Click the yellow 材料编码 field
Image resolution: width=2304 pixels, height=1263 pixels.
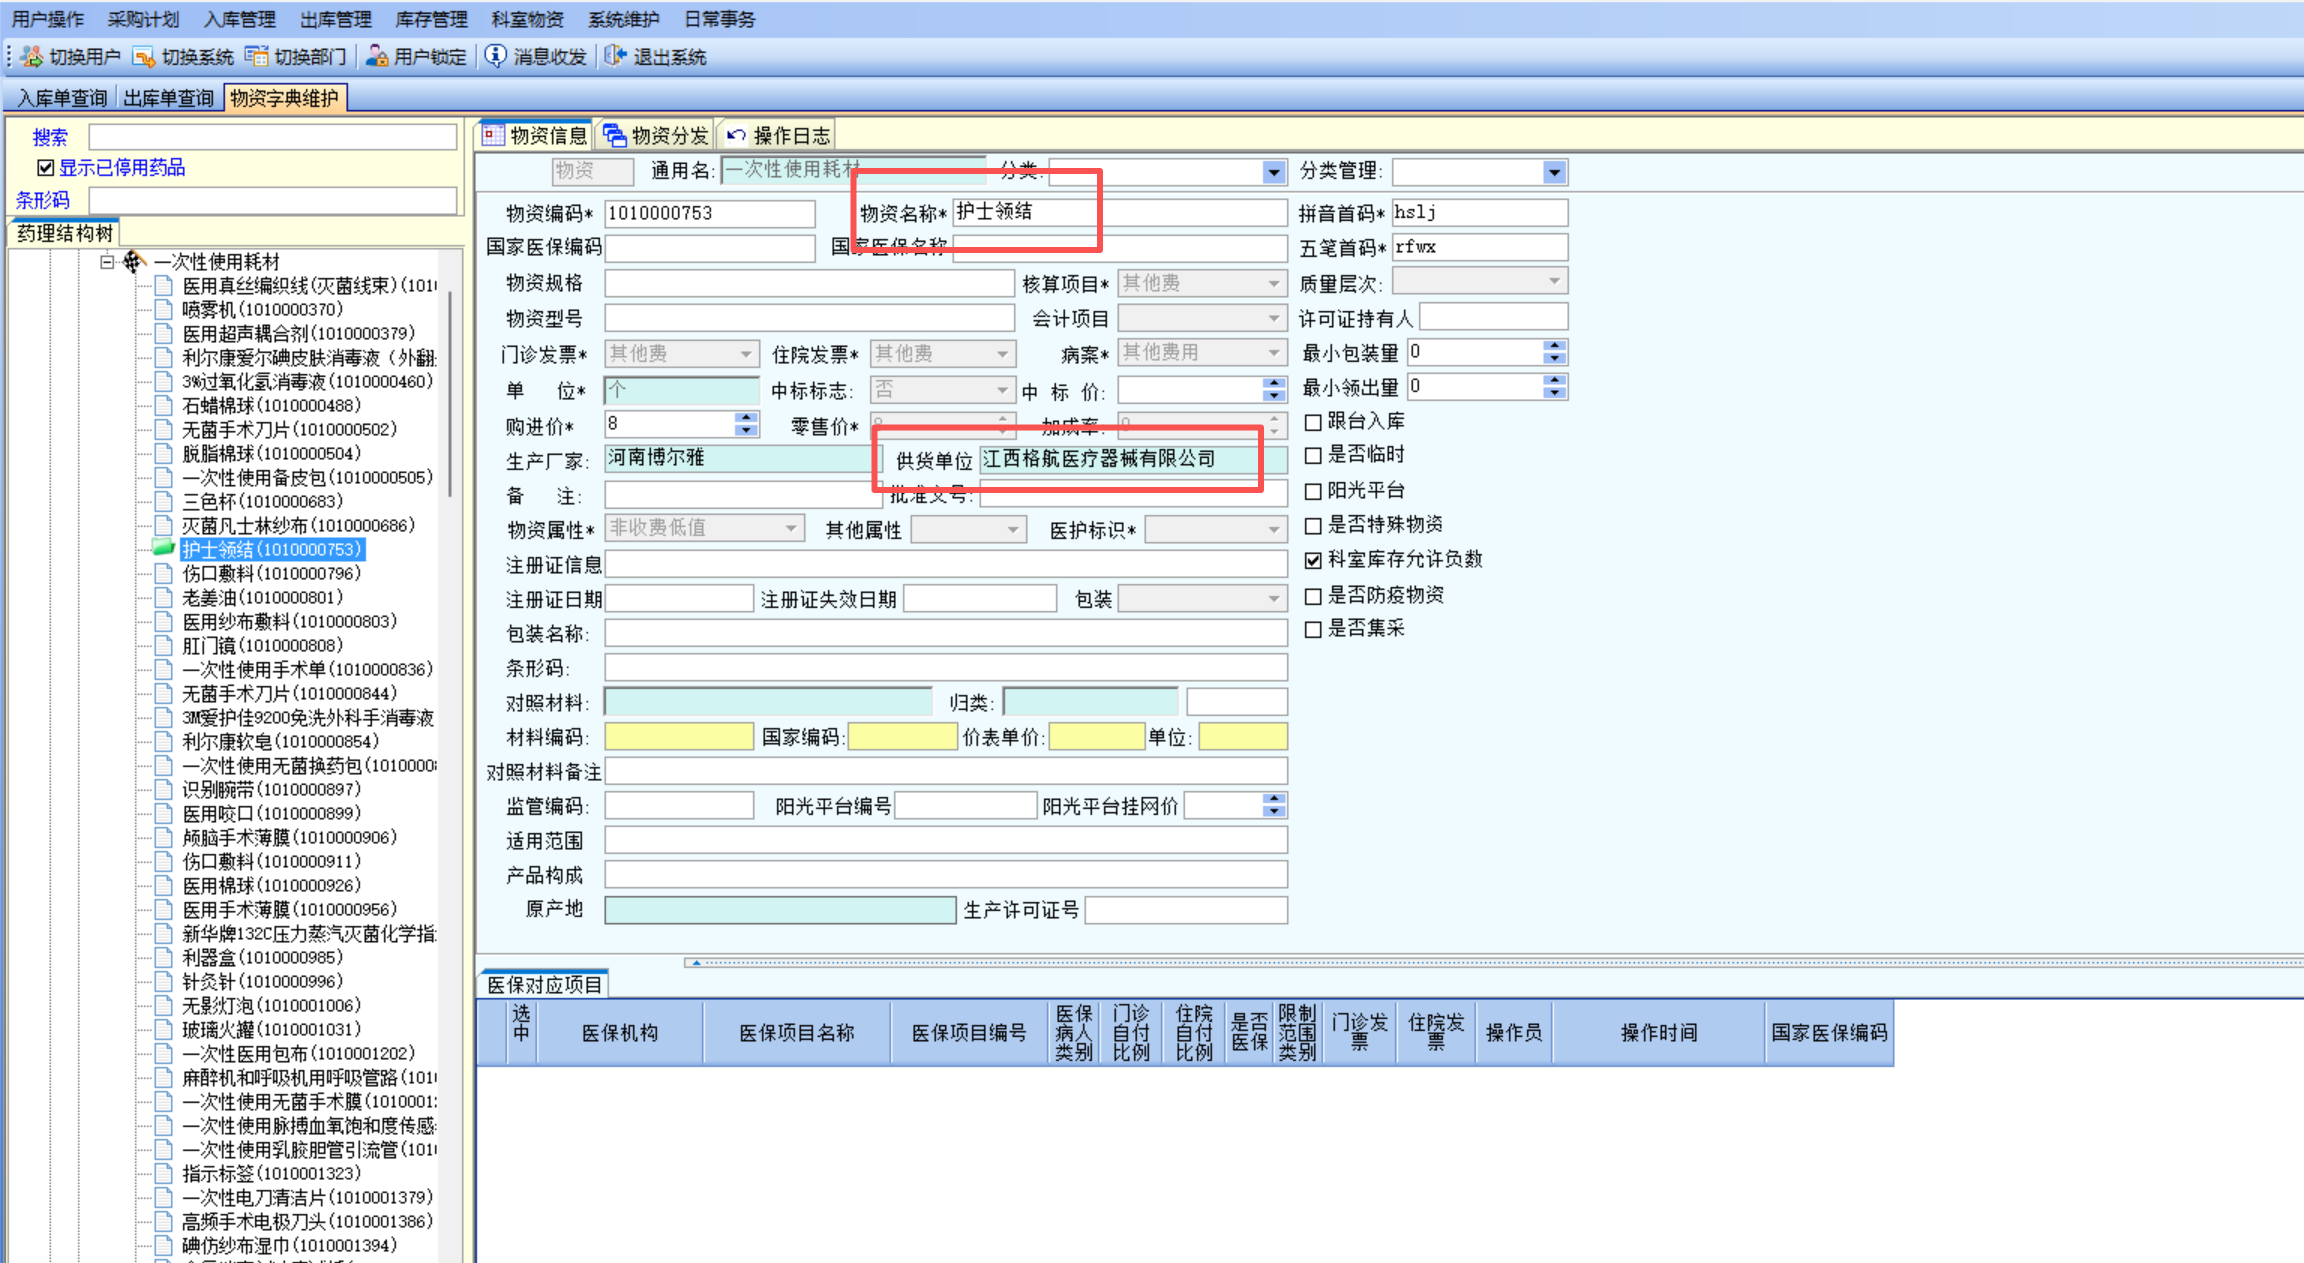coord(678,737)
